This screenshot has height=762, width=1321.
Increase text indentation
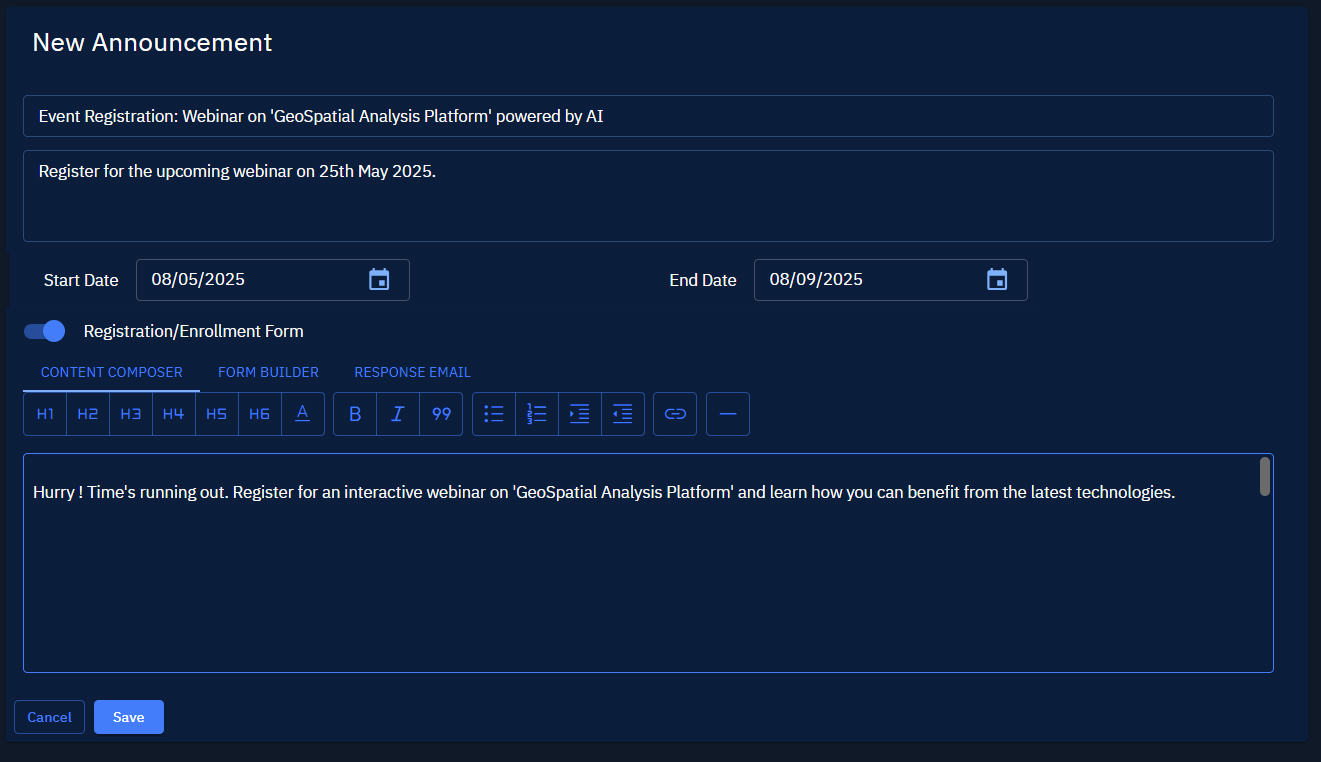(x=580, y=413)
